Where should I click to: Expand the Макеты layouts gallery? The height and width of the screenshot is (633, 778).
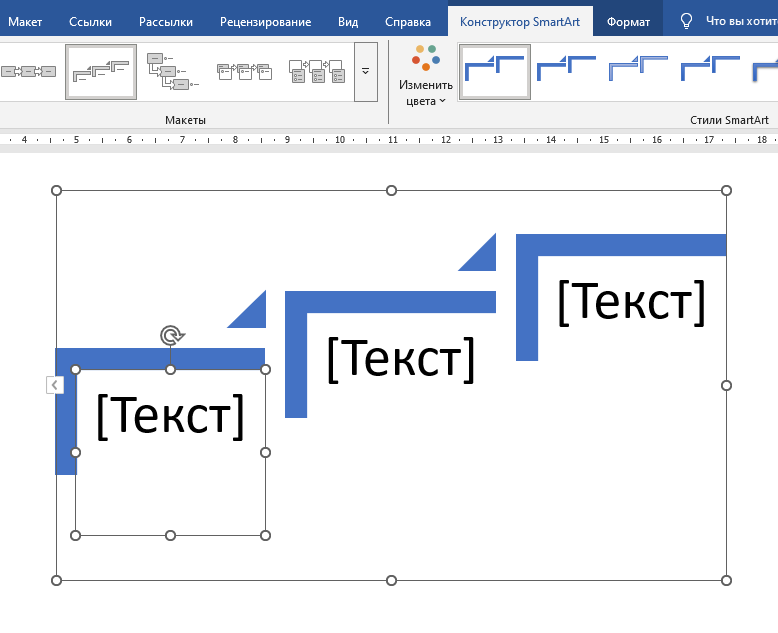coord(365,72)
